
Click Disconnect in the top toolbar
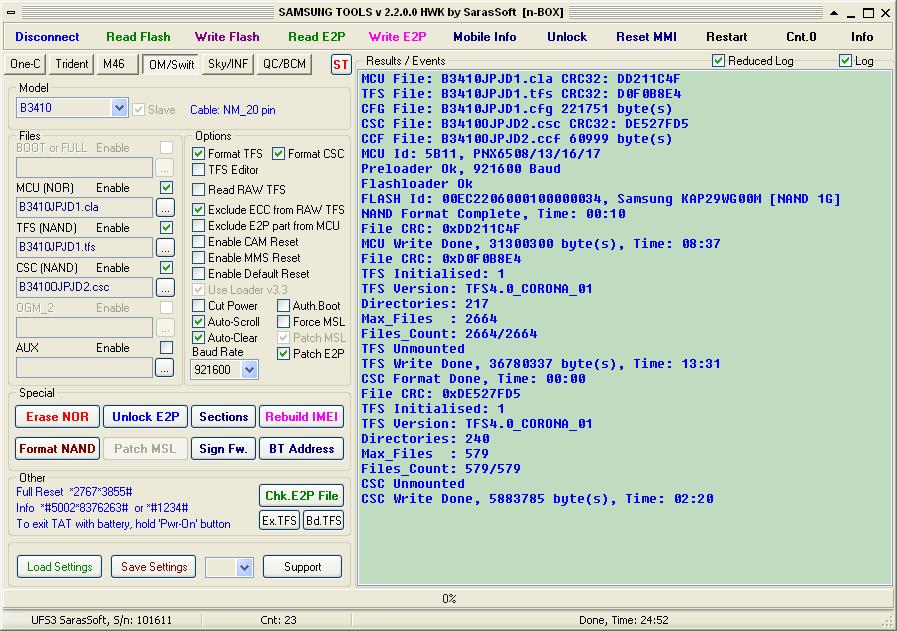tap(47, 37)
